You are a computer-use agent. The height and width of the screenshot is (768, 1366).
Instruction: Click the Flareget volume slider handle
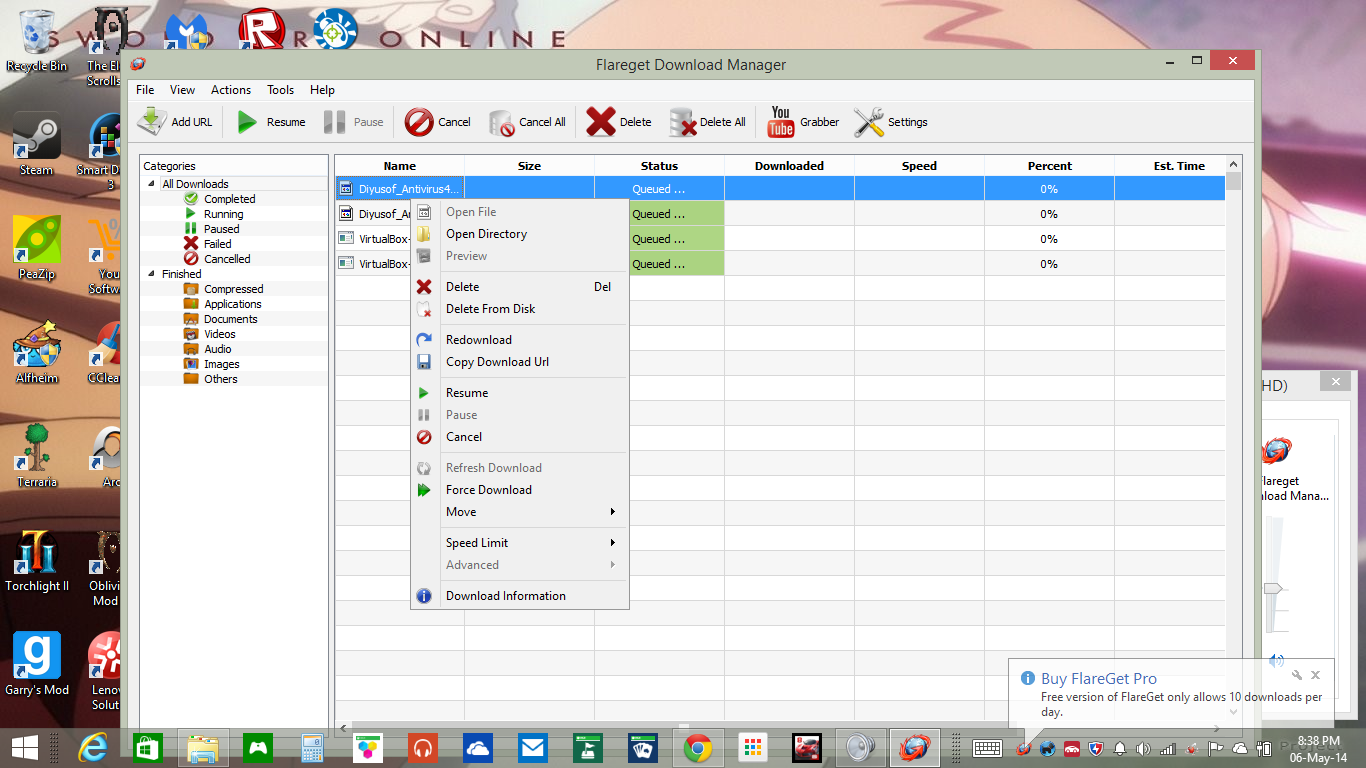point(1273,588)
